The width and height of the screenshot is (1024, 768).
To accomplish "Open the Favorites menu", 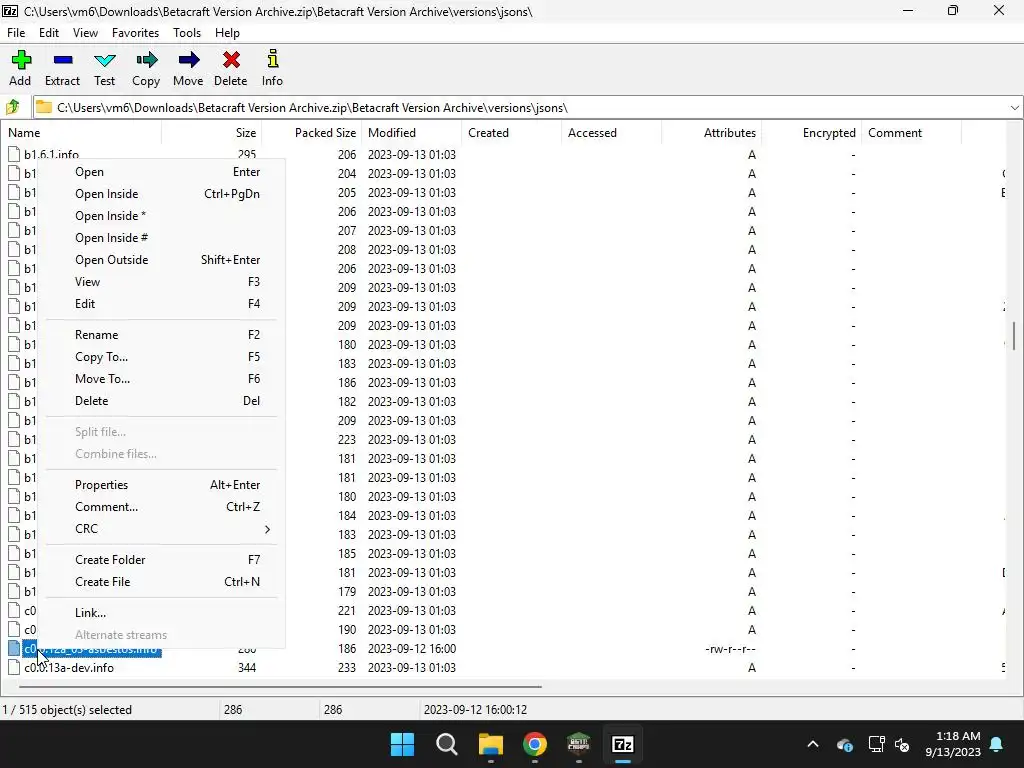I will [x=135, y=33].
